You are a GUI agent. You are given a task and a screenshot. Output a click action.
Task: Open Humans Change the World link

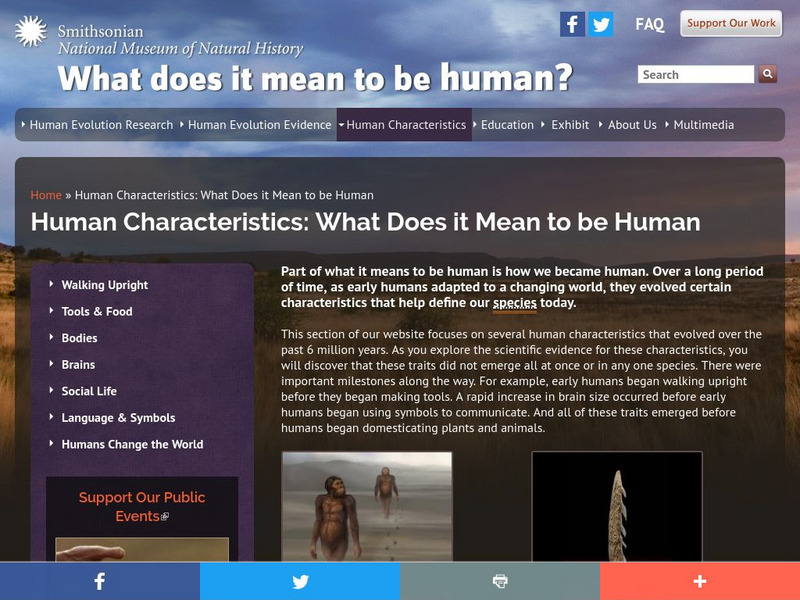(132, 444)
